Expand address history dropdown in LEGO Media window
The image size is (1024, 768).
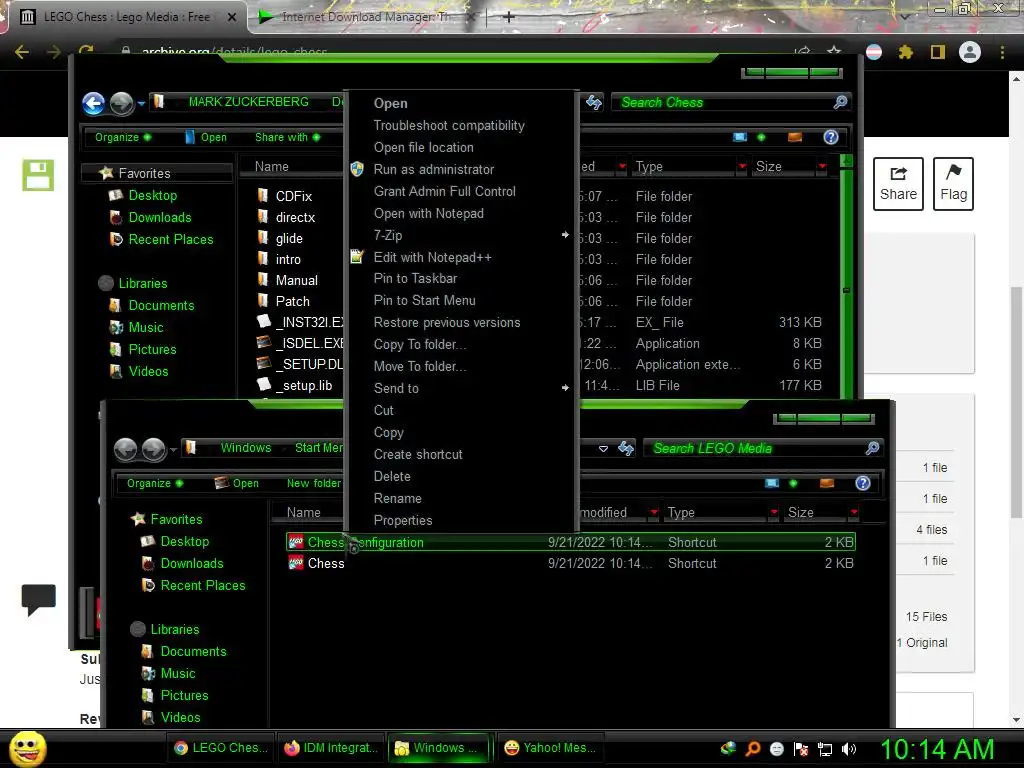(603, 449)
